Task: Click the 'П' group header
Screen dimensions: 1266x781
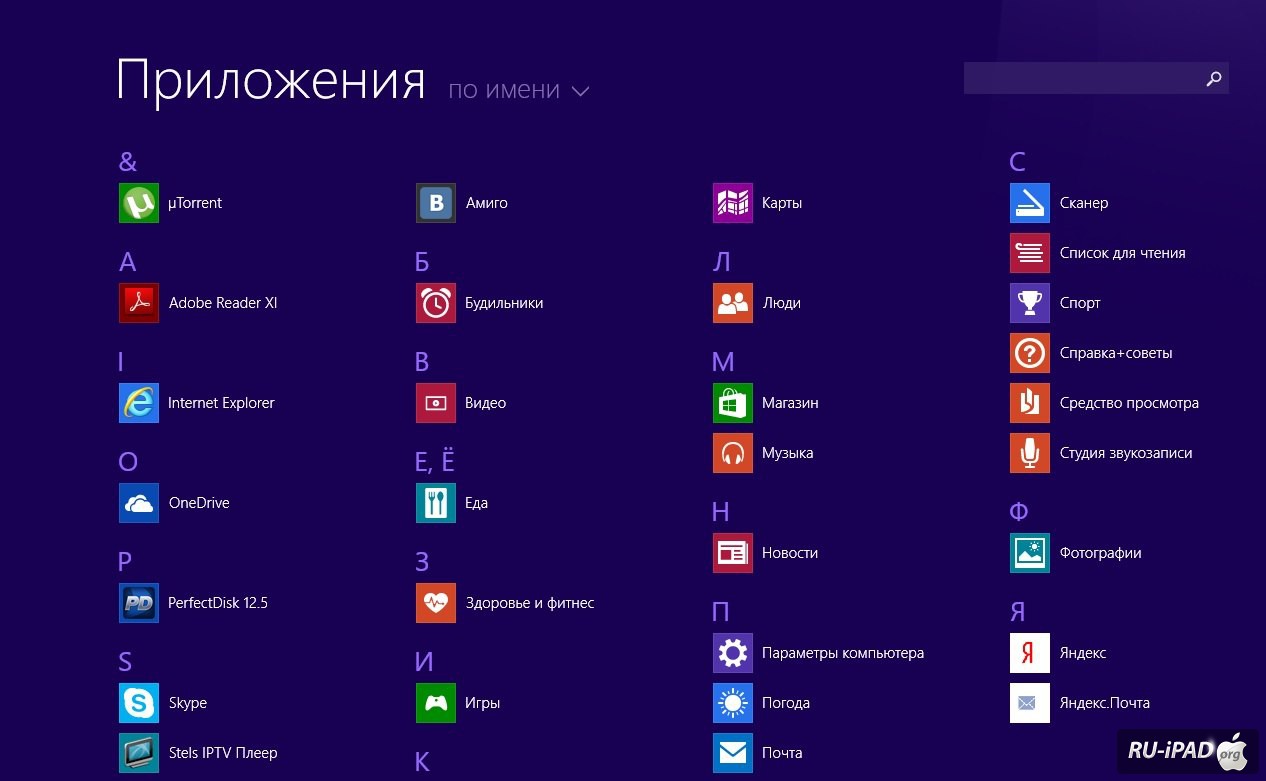Action: pyautogui.click(x=721, y=612)
